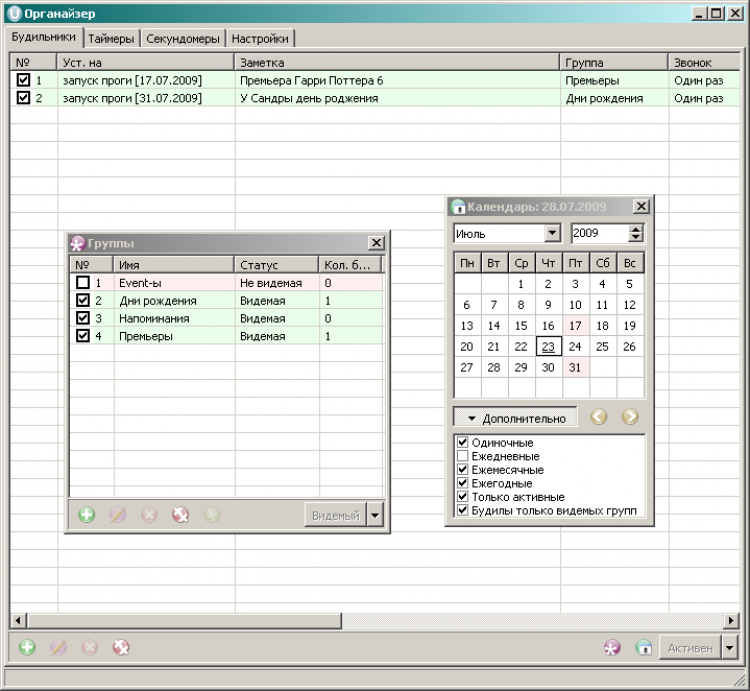750x691 pixels.
Task: Click the delete group icon in Группы
Action: click(149, 515)
